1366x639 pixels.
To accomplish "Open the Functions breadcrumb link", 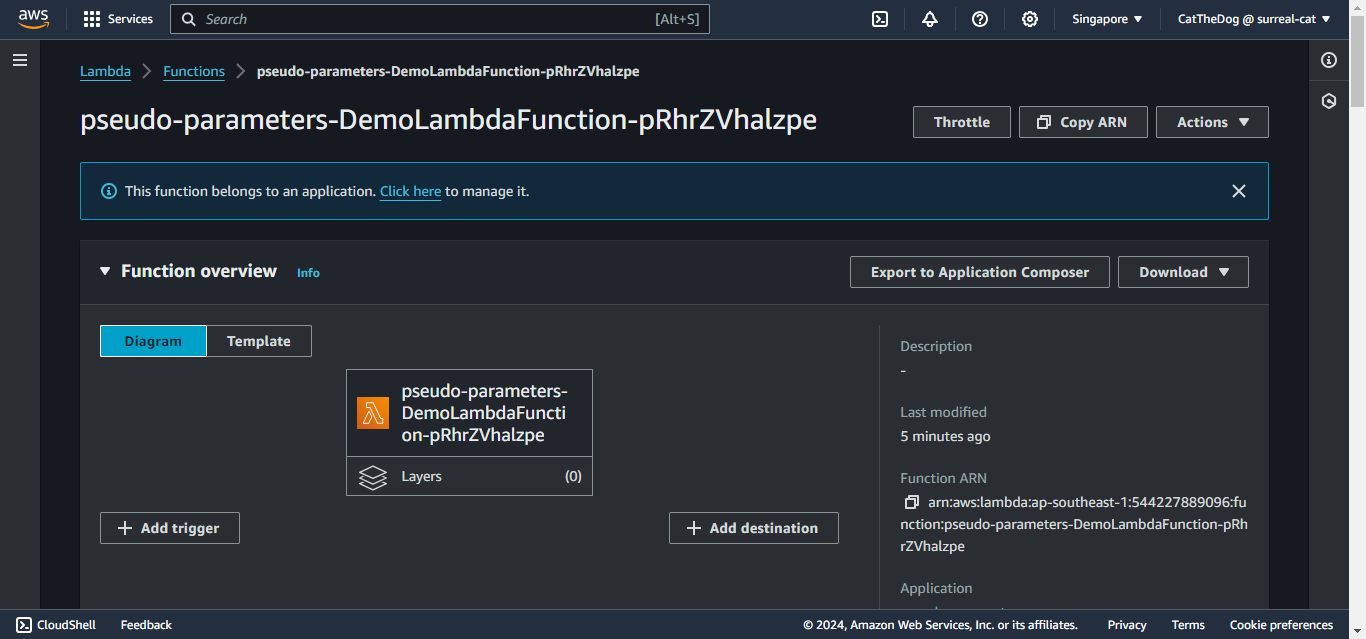I will click(x=194, y=71).
